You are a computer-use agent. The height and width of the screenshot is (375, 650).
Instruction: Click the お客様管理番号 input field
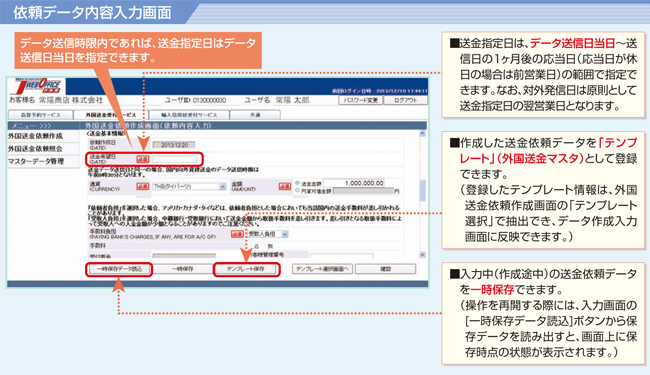tap(342, 256)
